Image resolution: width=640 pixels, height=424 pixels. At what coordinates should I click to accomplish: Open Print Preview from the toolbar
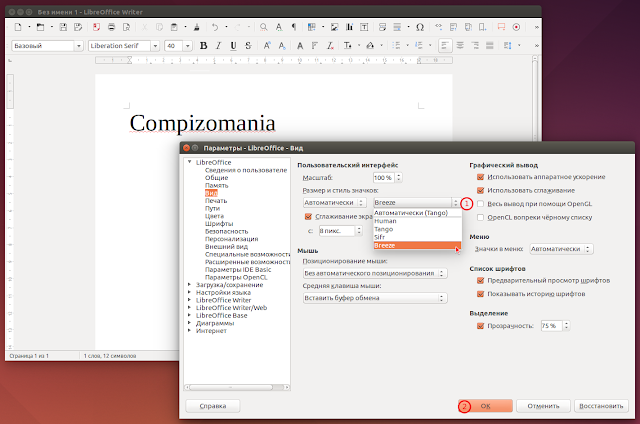pyautogui.click(x=127, y=27)
